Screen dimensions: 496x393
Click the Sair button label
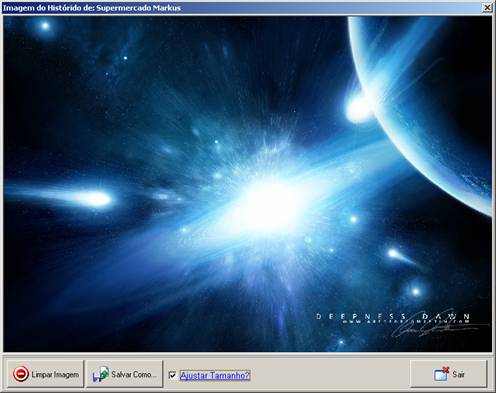click(x=458, y=374)
